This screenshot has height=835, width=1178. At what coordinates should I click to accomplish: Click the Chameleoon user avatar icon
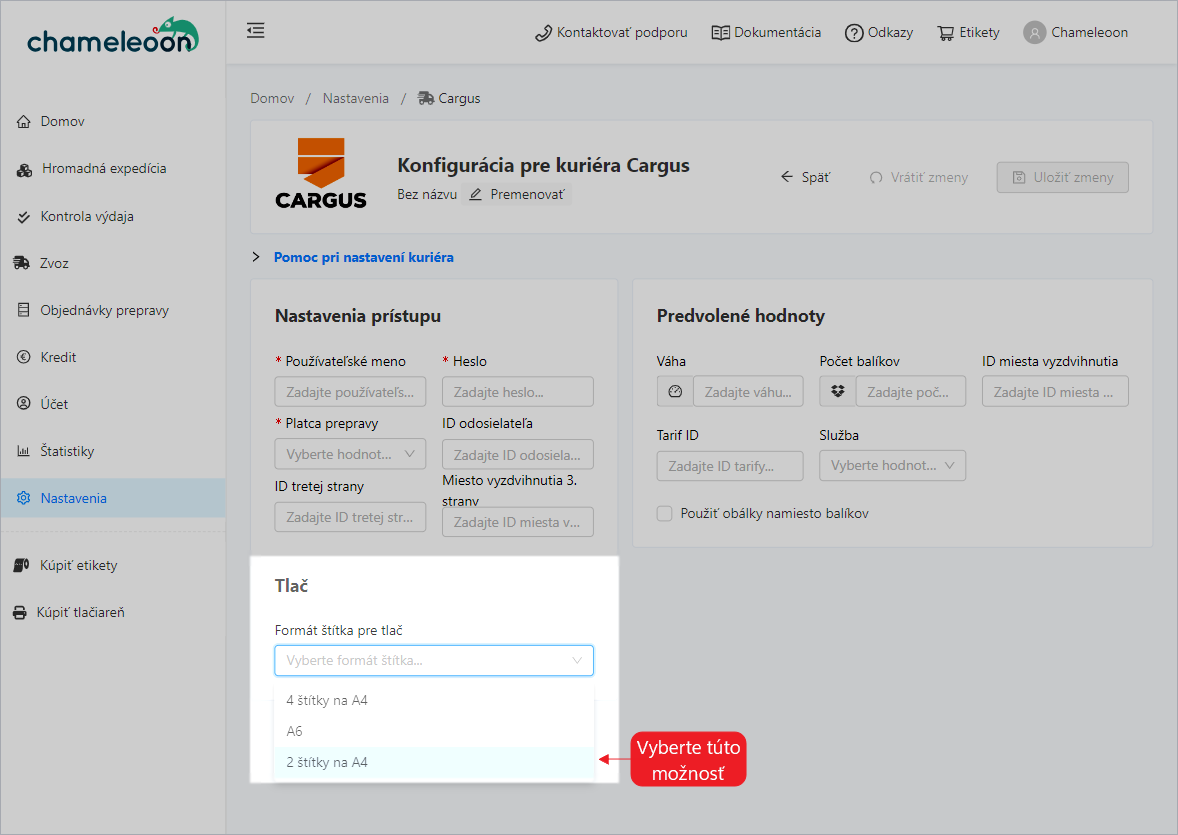1034,33
